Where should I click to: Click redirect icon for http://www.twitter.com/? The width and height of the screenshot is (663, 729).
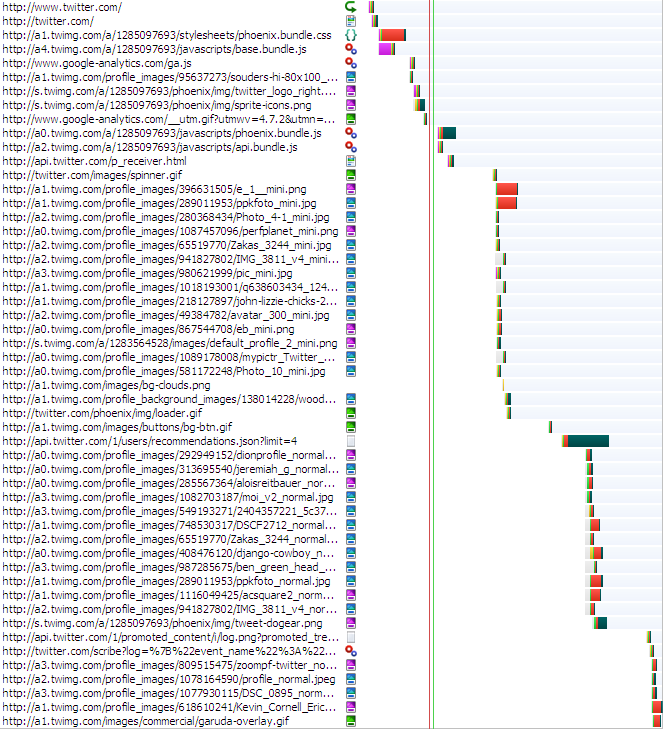point(351,7)
